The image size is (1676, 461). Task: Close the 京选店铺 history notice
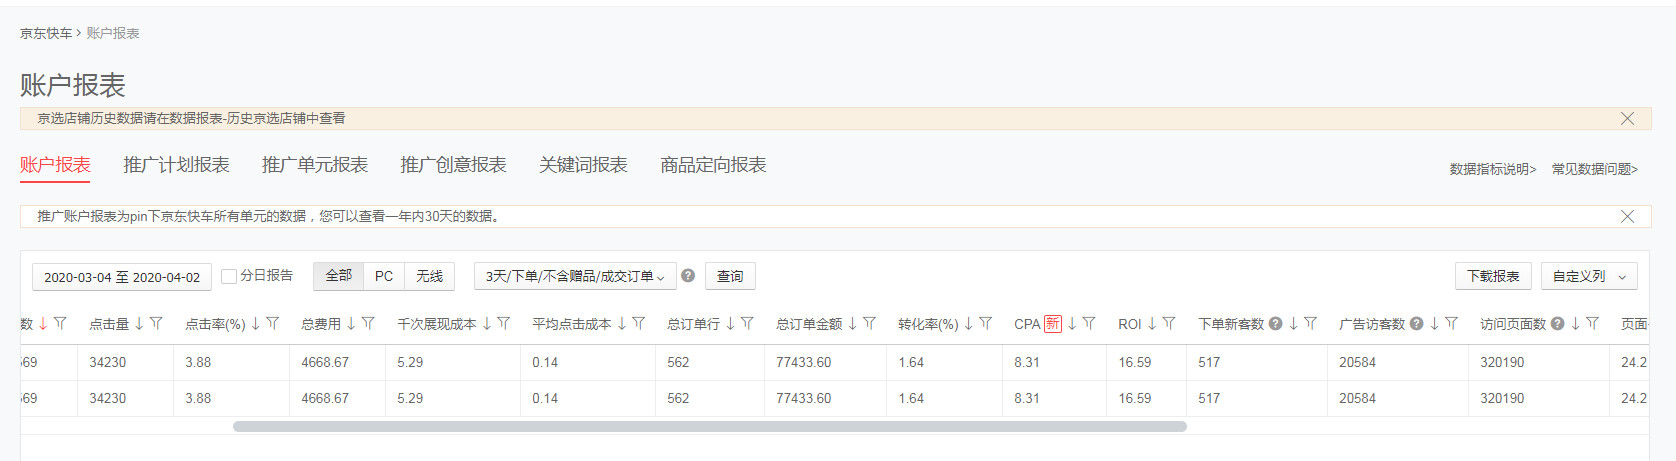coord(1627,118)
